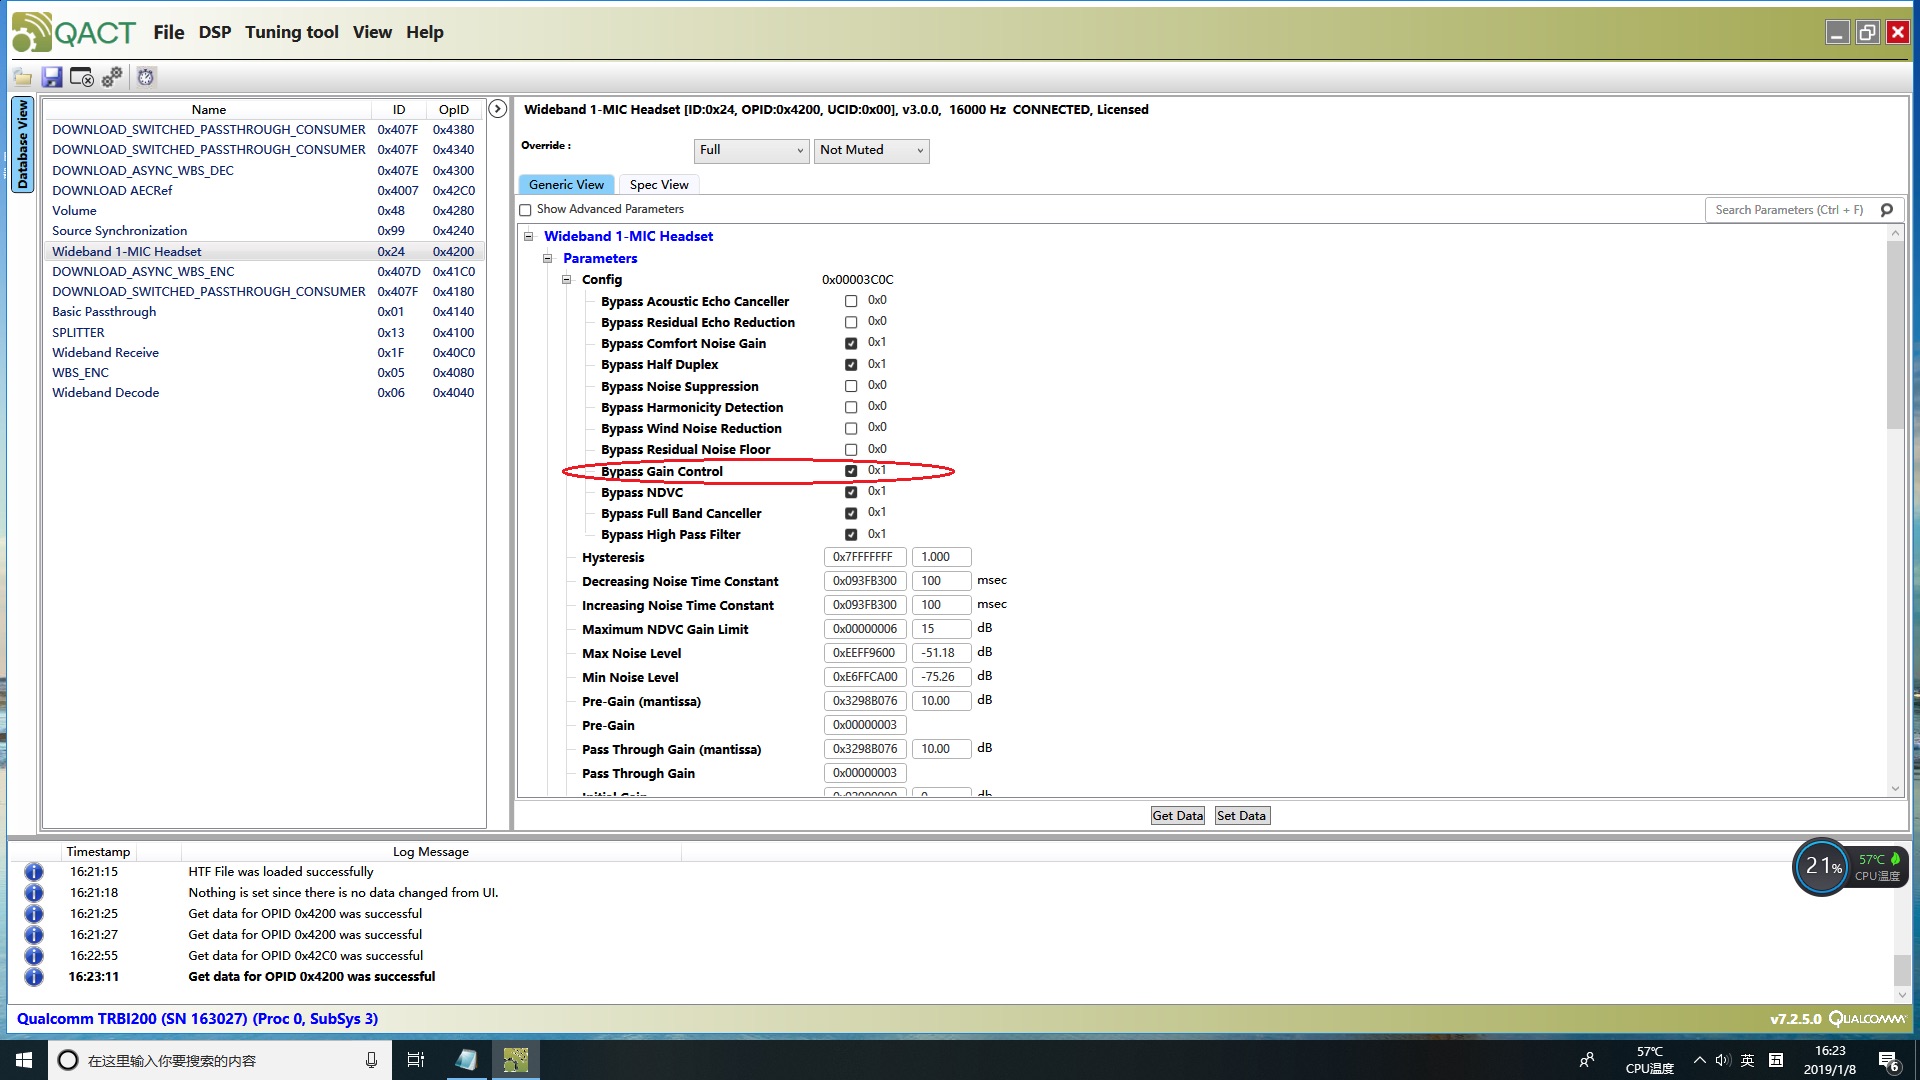Sort operators by the Name column header

[208, 110]
